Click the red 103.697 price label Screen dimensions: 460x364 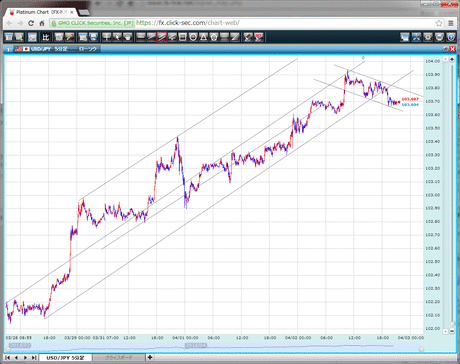click(x=410, y=99)
